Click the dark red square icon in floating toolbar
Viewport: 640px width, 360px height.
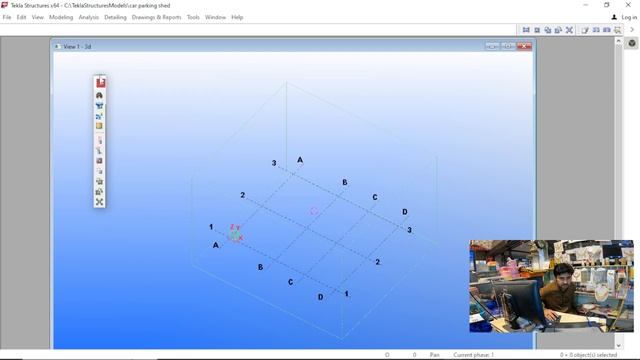(x=99, y=161)
